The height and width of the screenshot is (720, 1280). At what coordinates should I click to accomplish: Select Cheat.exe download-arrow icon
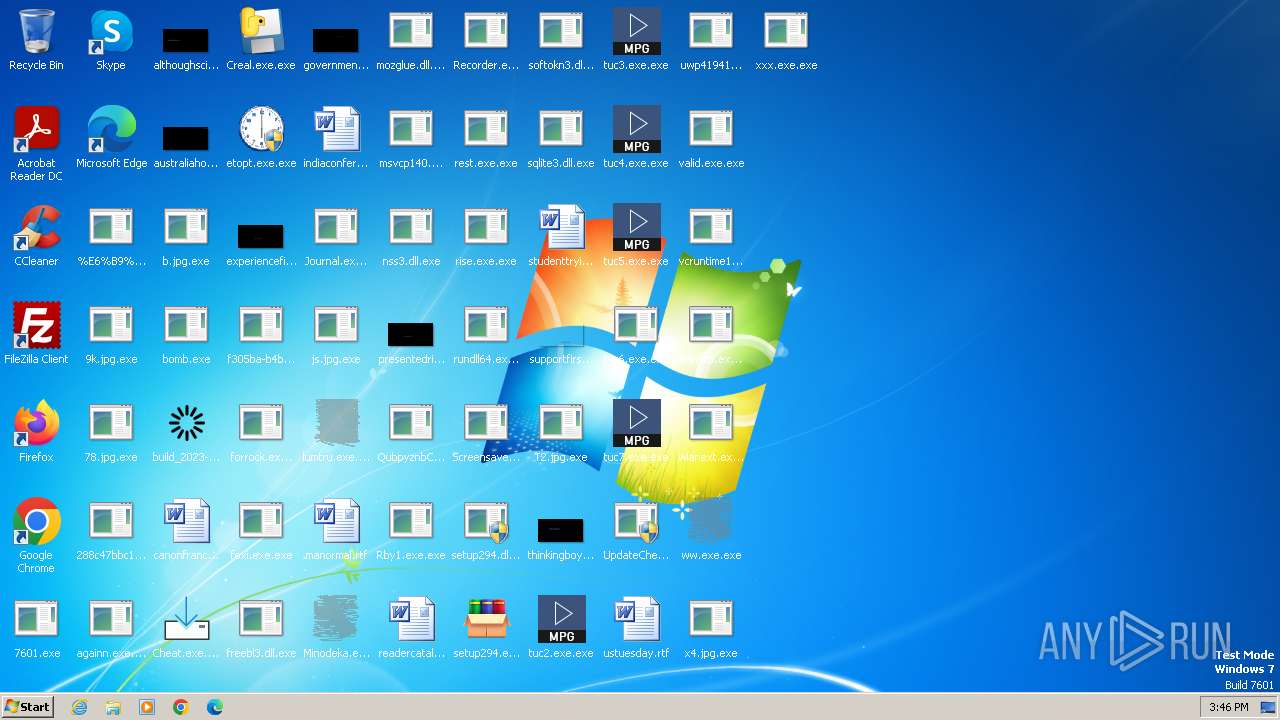pyautogui.click(x=186, y=620)
